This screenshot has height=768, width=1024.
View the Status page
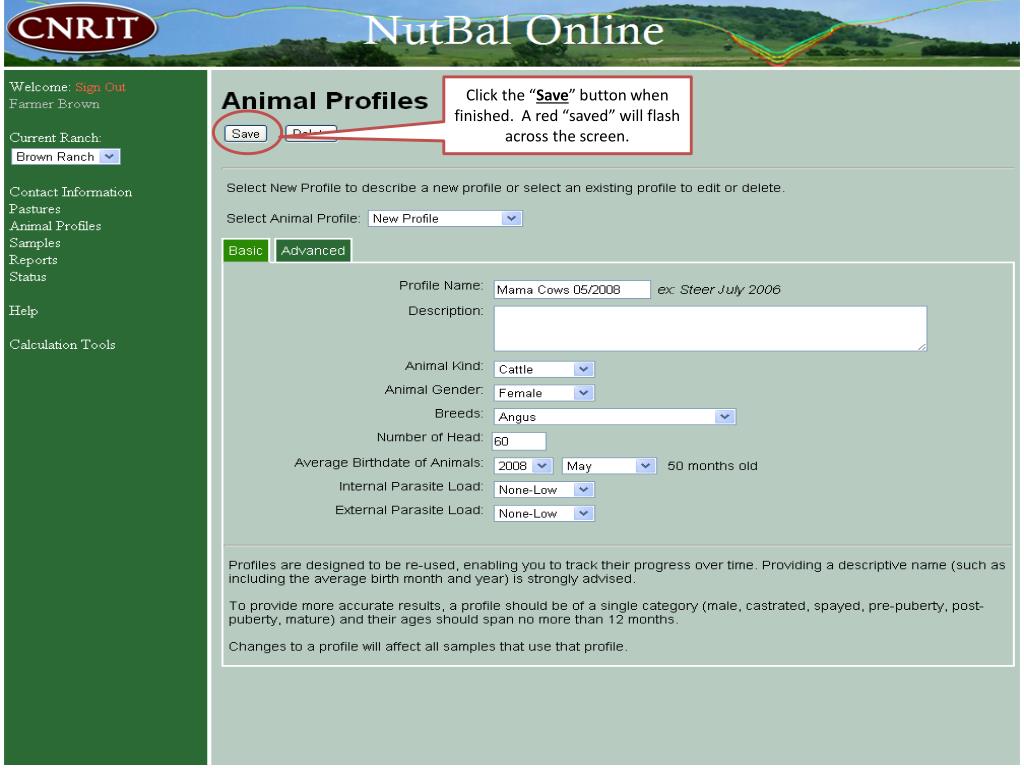click(x=27, y=277)
